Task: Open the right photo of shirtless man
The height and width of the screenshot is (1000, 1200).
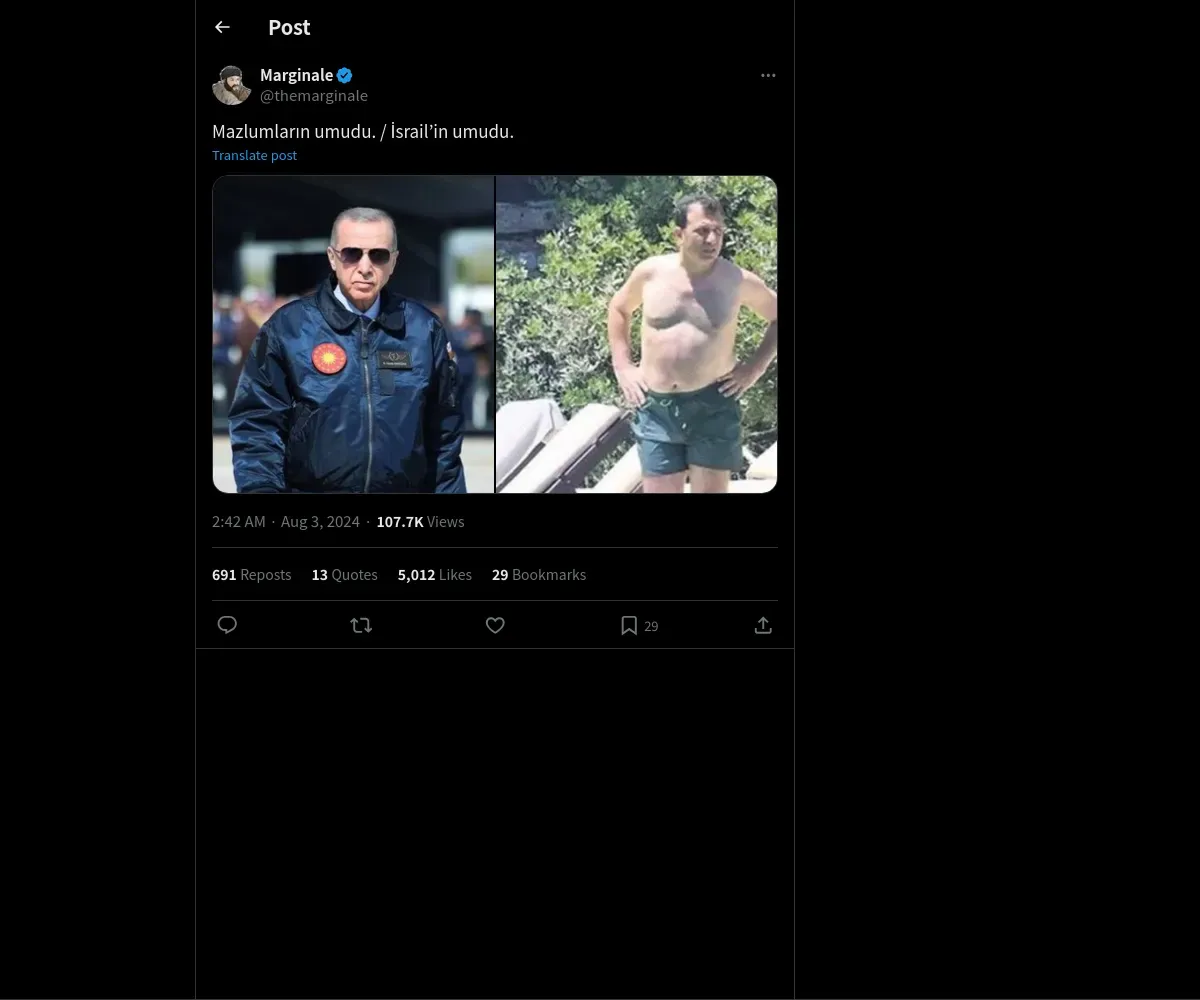Action: click(637, 334)
